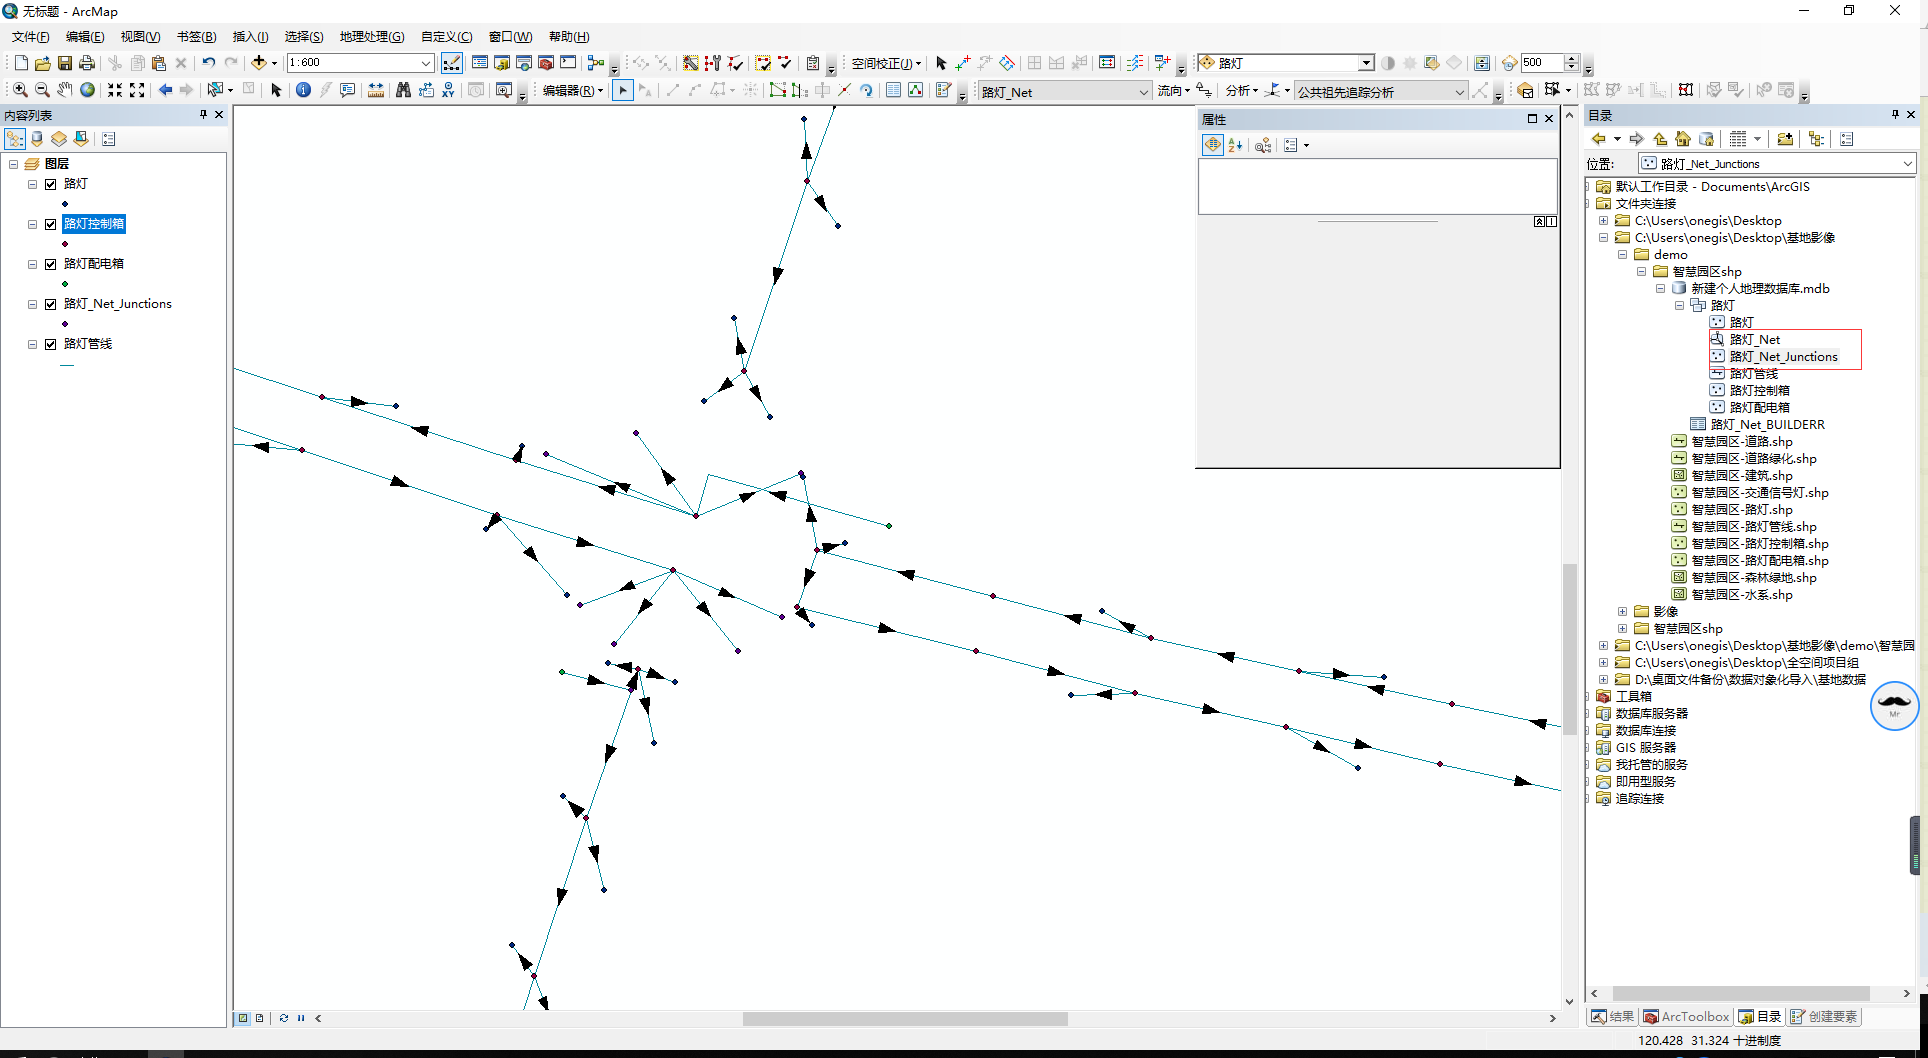Viewport: 1928px width, 1058px height.
Task: Click the Trace Task solve icon
Action: 1480,91
